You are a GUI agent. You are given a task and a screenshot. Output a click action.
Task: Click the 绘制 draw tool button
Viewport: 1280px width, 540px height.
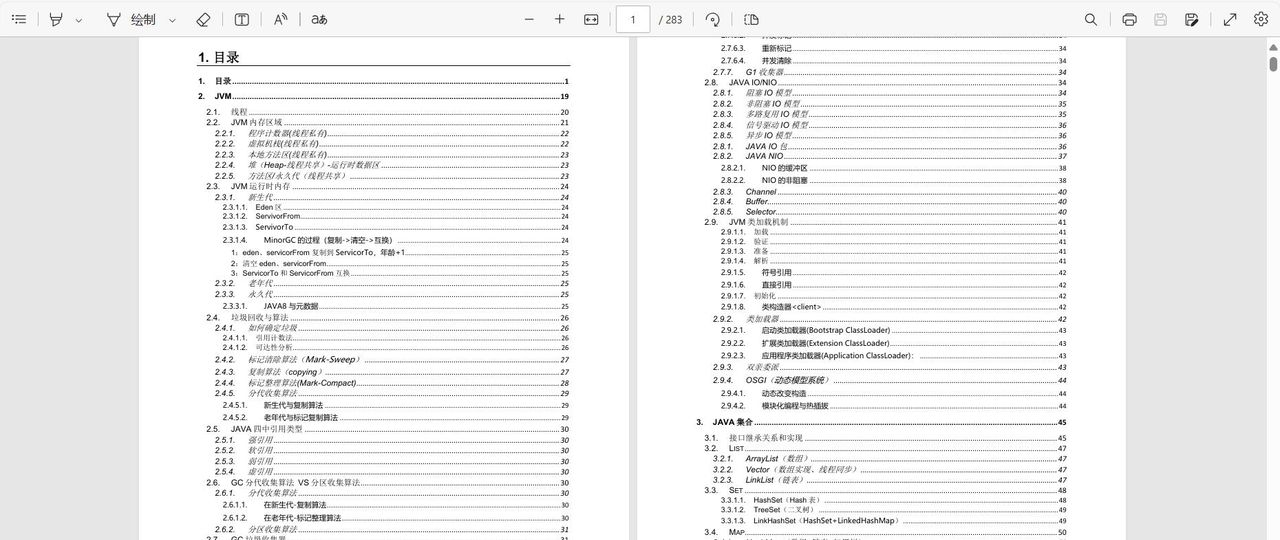pos(131,19)
